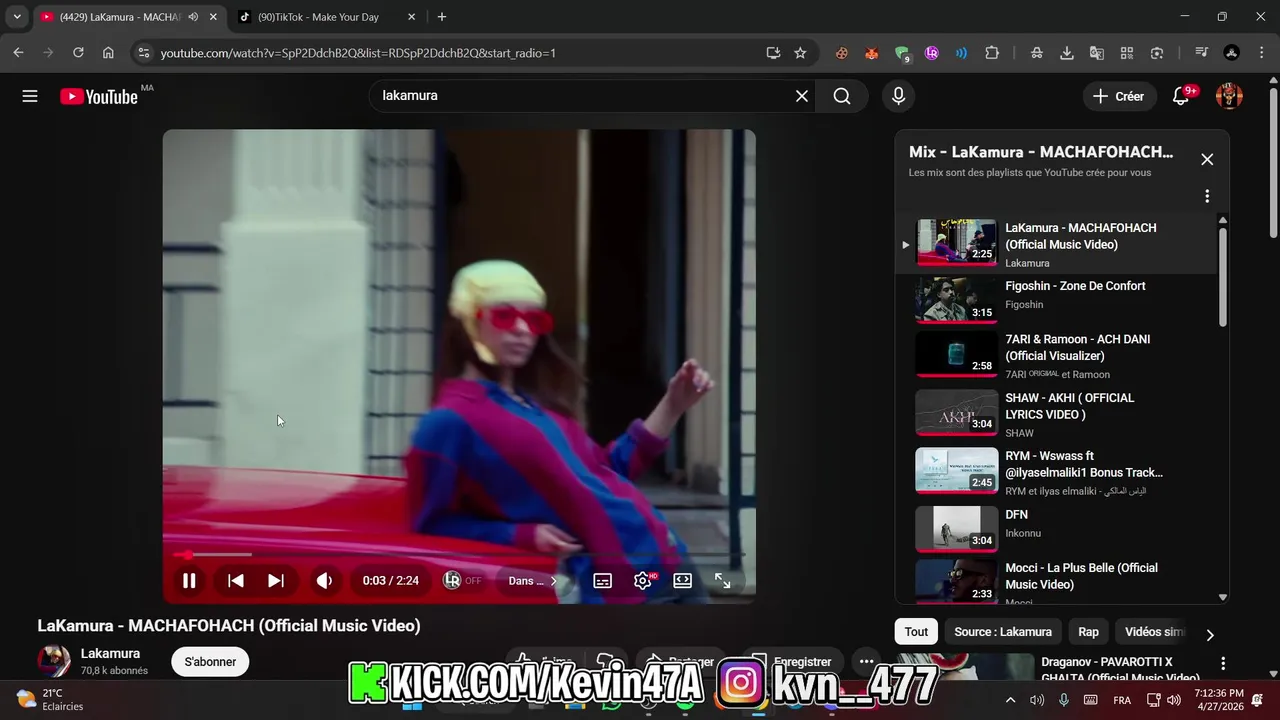Screen dimensions: 1280x720
Task: Select LaKamura - MACHAFOHACH playlist entry
Action: coord(1055,243)
